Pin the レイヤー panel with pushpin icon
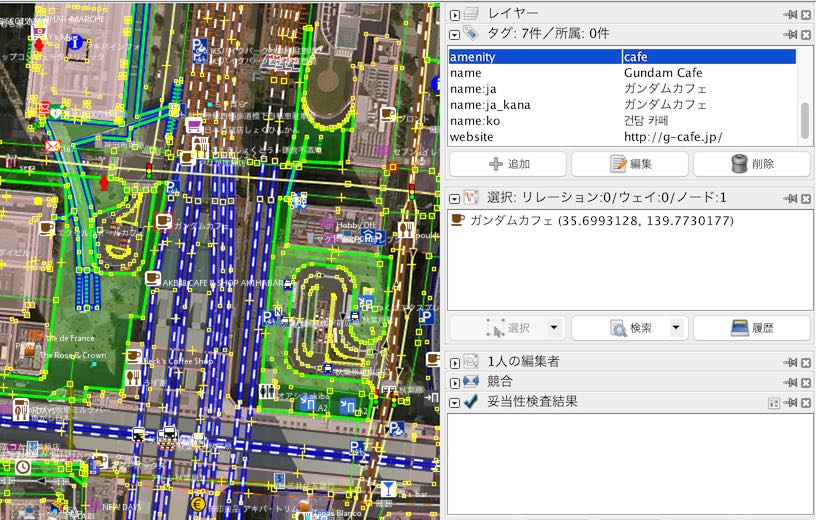The height and width of the screenshot is (520, 816). tap(789, 14)
